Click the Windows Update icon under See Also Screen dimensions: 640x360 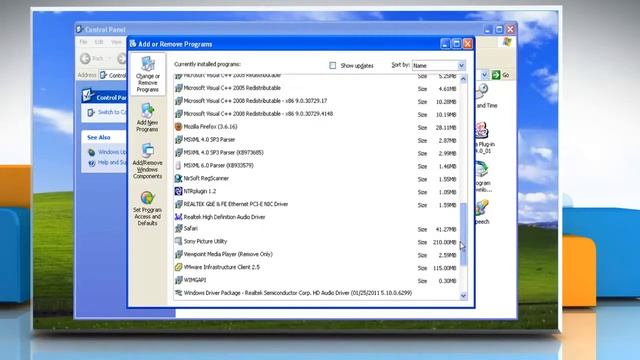[x=92, y=152]
